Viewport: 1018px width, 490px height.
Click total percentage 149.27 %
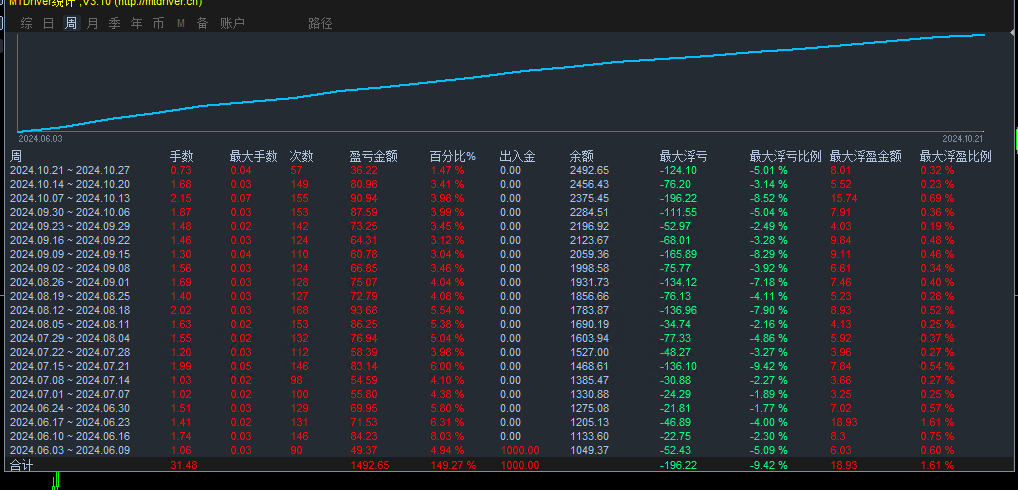[x=453, y=465]
